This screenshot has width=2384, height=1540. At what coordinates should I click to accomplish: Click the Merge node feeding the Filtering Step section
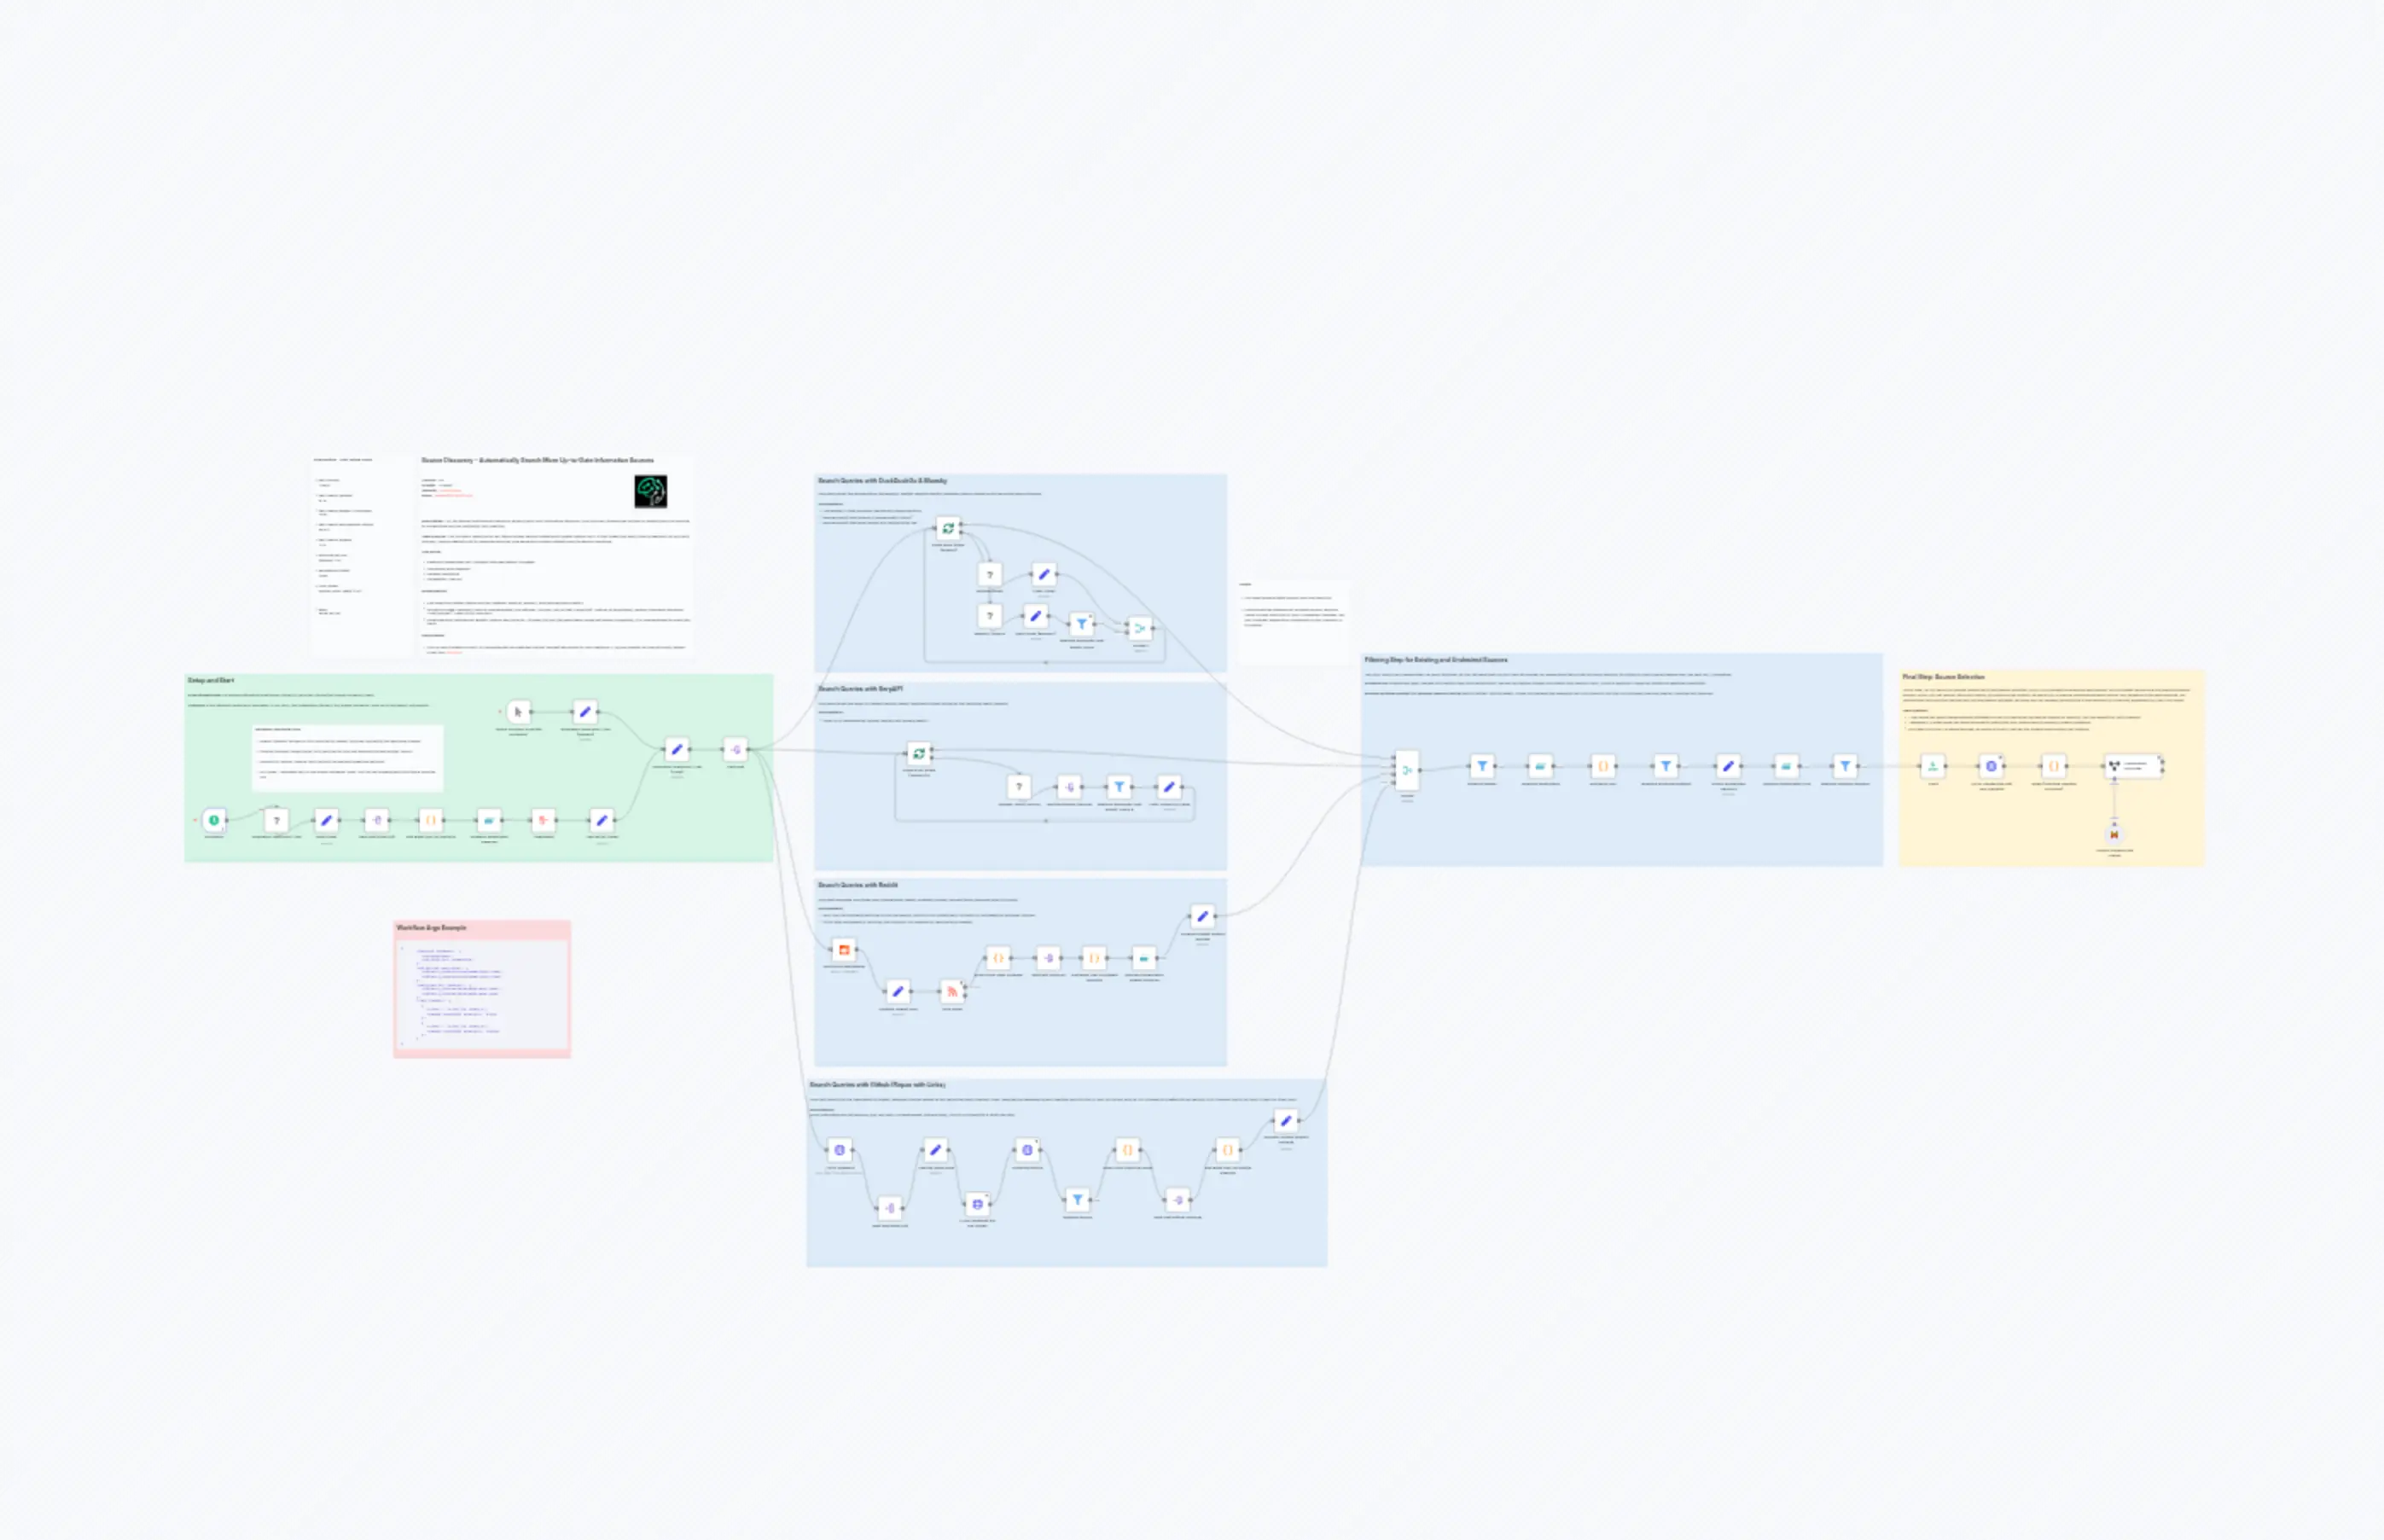click(1408, 770)
